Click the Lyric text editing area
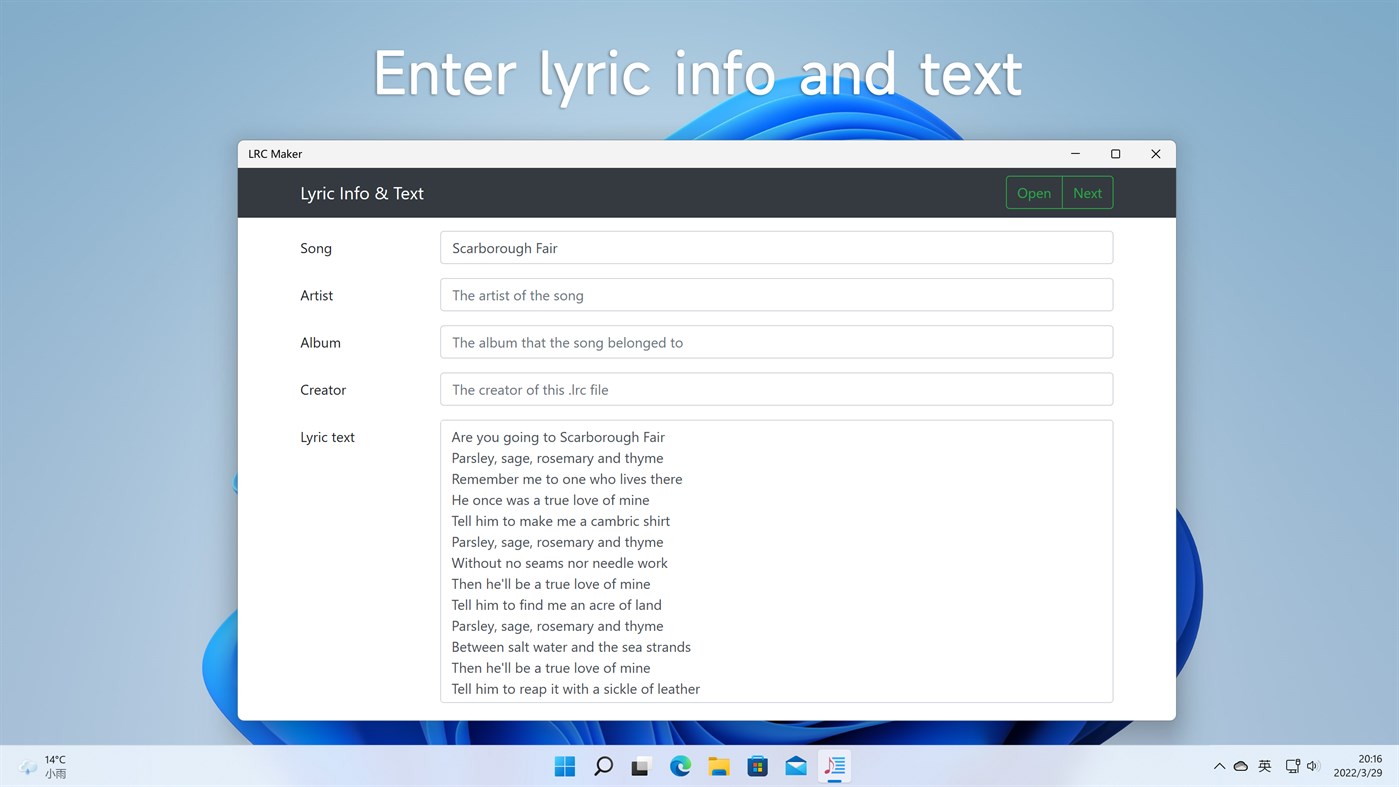 [x=776, y=560]
